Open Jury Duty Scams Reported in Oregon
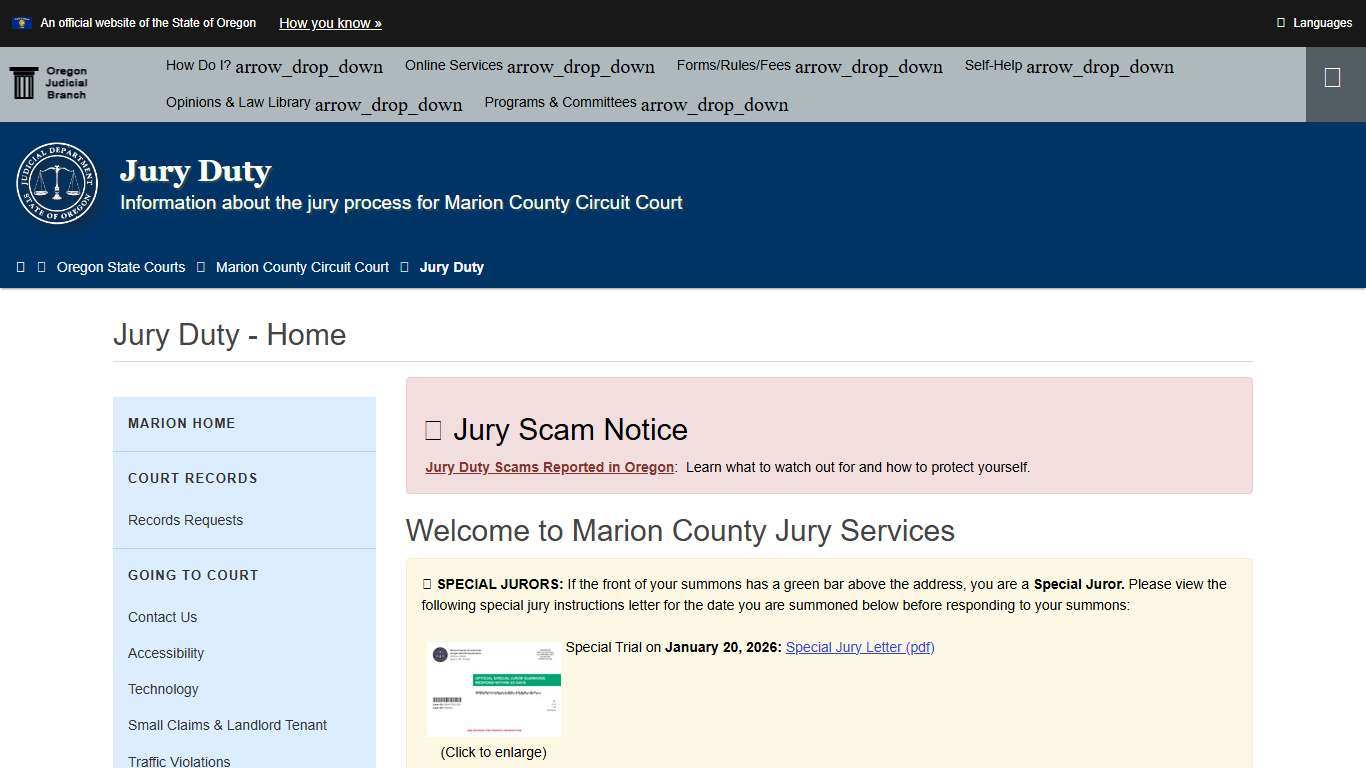The width and height of the screenshot is (1366, 768). coord(549,467)
